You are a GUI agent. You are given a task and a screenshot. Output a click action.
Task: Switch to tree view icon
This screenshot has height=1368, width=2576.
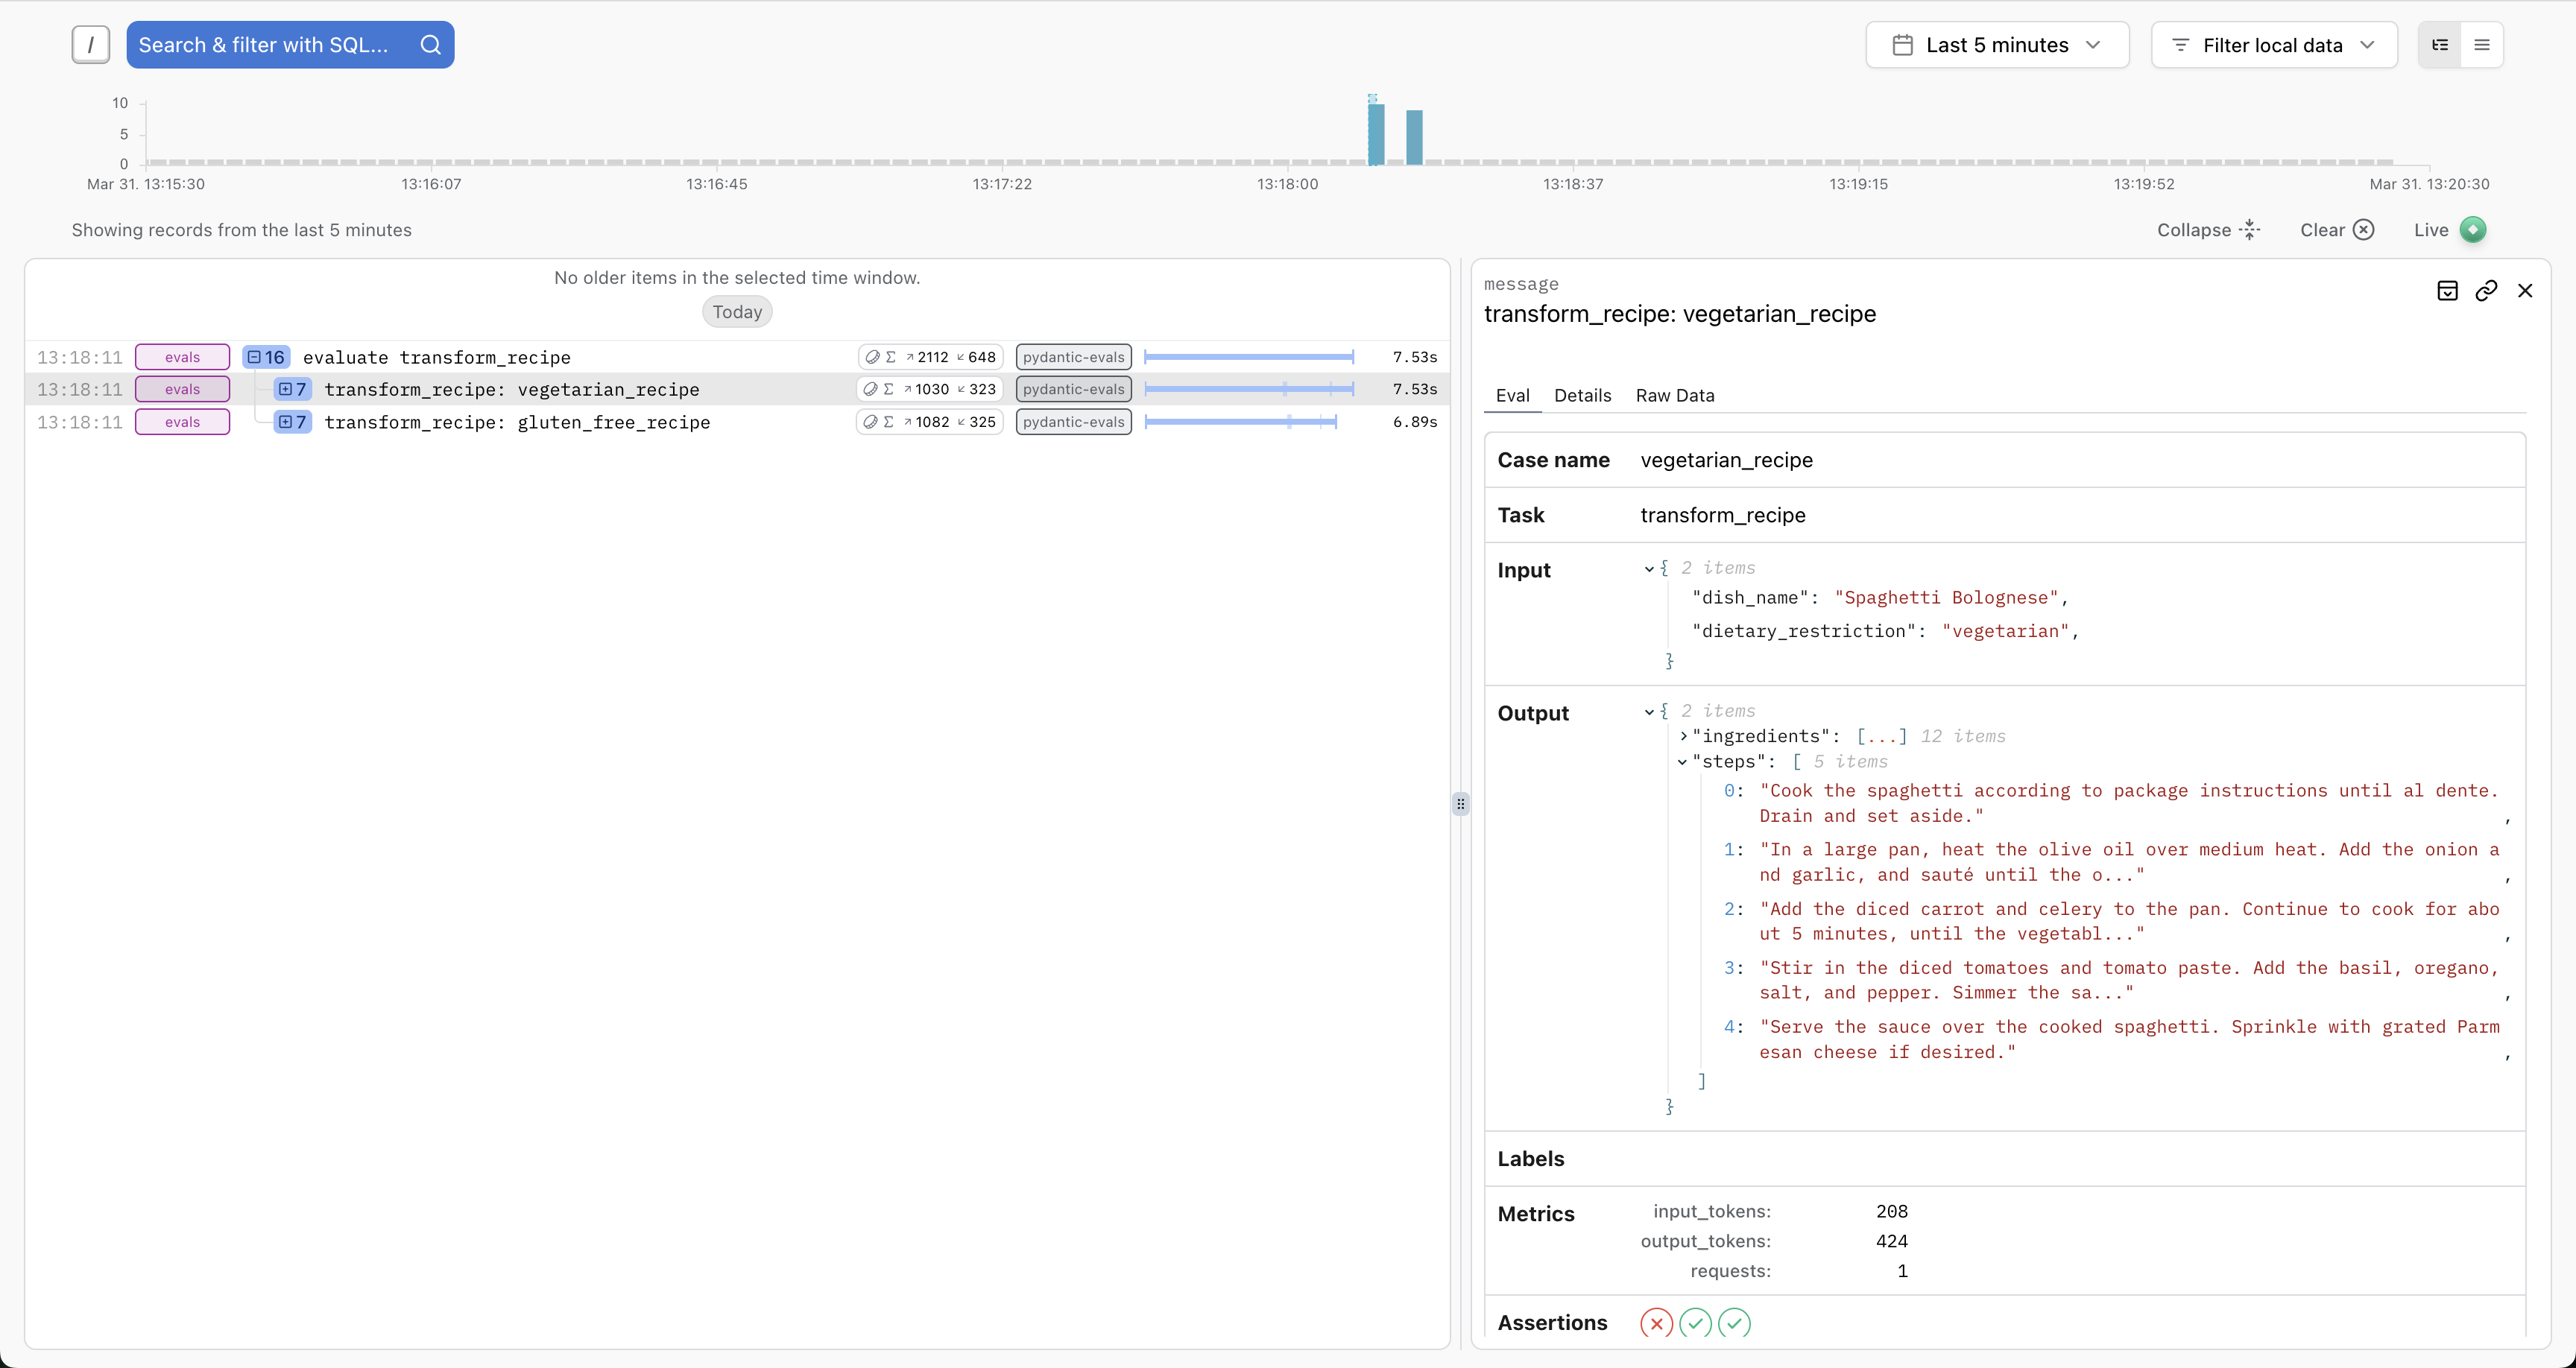(x=2440, y=45)
